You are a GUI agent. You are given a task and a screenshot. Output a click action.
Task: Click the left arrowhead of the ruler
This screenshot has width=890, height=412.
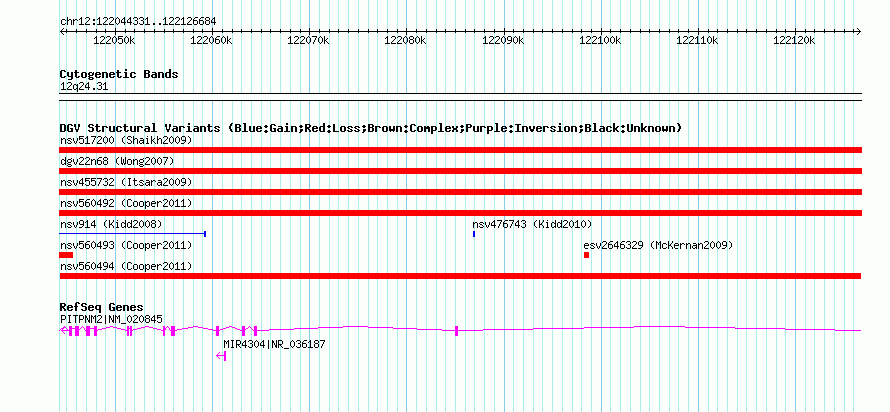click(x=62, y=31)
